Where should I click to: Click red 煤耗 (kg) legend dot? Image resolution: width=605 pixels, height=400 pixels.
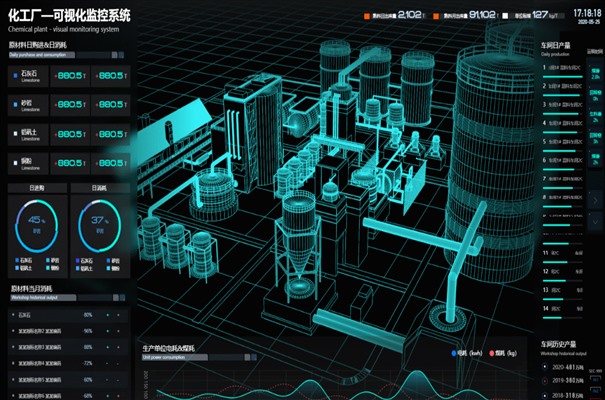[x=492, y=353]
